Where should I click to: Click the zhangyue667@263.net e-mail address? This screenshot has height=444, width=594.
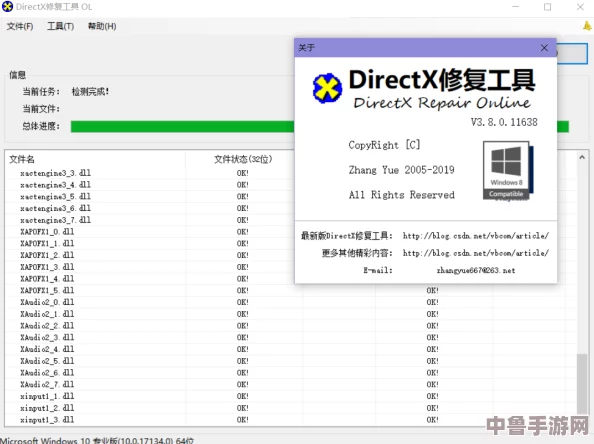476,270
